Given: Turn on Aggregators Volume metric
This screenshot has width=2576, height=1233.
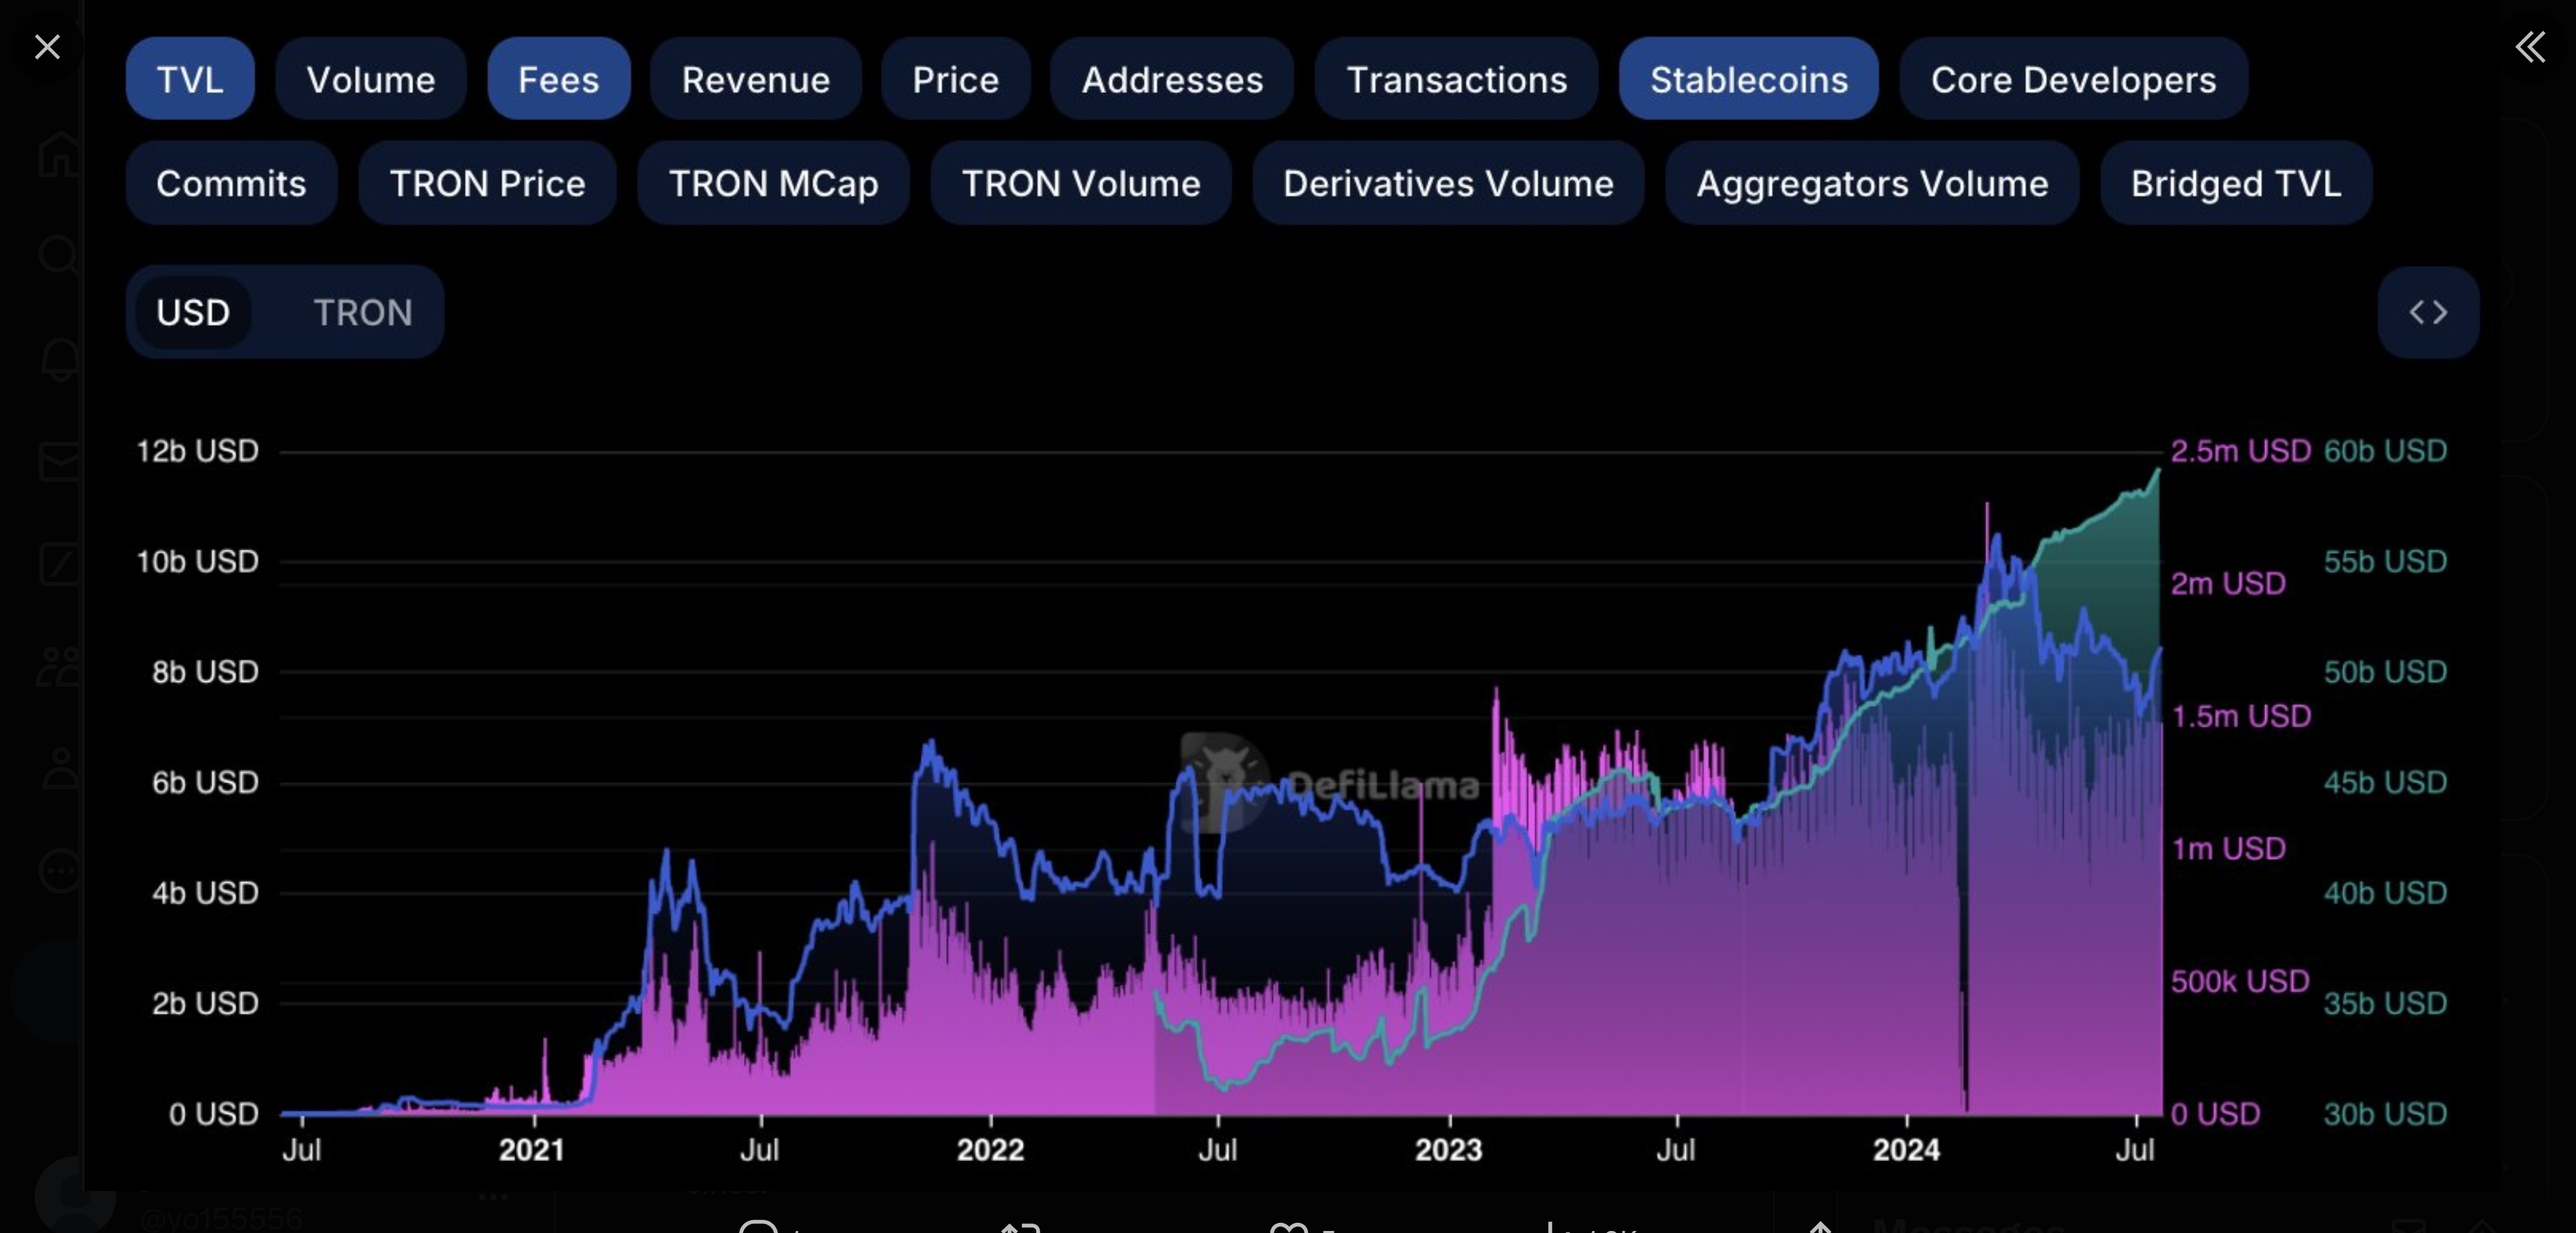Looking at the screenshot, I should click(x=1871, y=183).
